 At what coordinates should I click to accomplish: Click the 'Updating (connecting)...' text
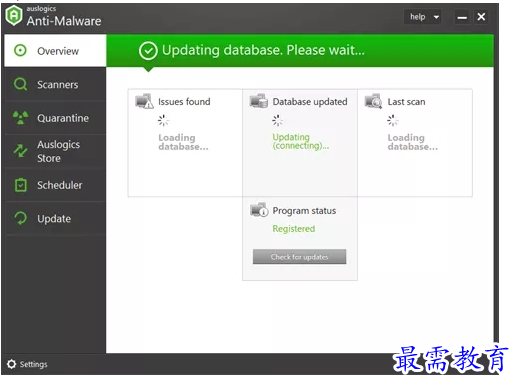(x=301, y=141)
